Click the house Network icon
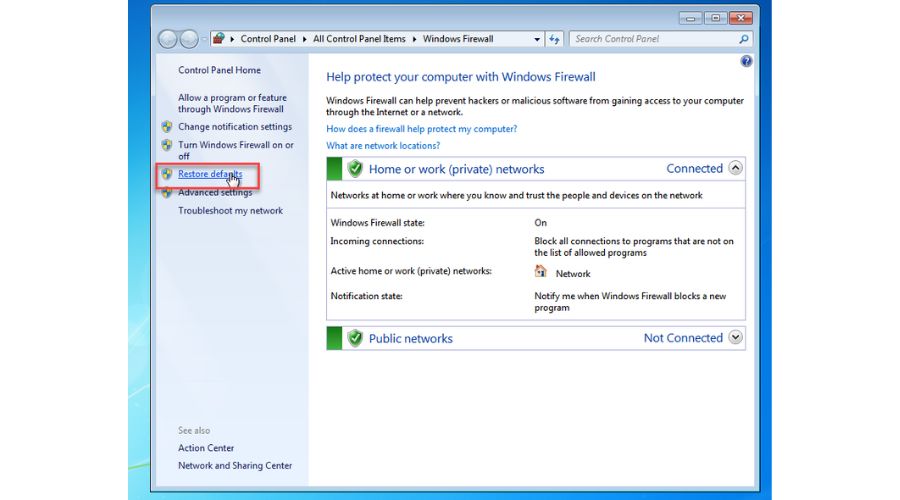This screenshot has width=900, height=500. (540, 271)
